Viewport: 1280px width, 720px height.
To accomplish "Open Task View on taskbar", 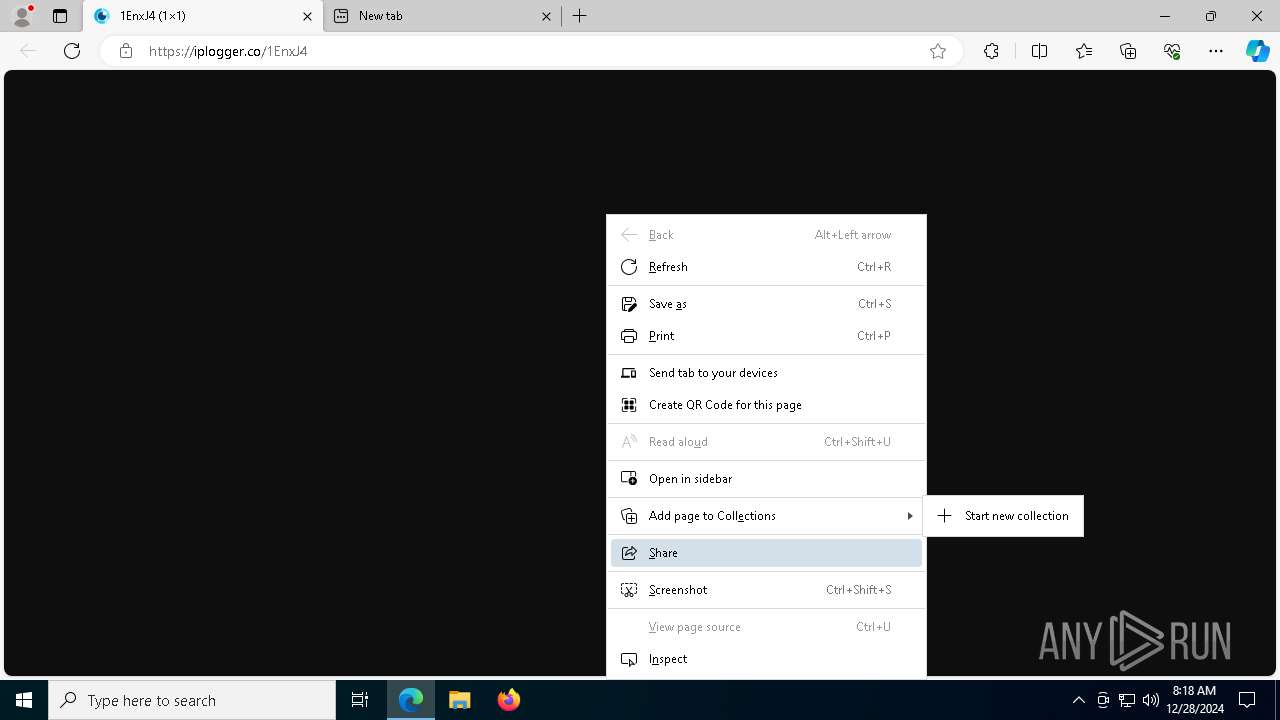I will 360,700.
